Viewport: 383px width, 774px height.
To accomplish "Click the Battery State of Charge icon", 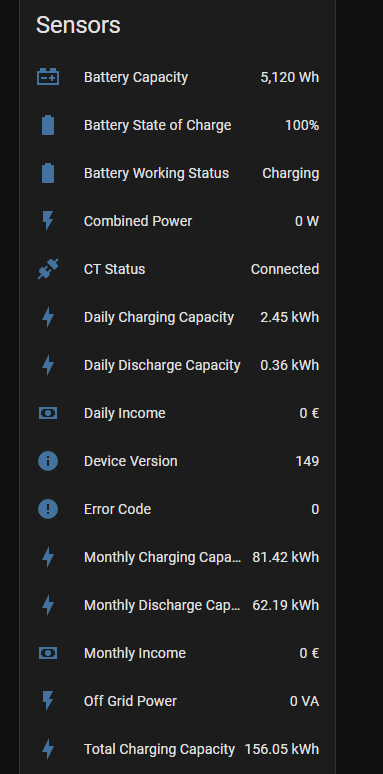I will click(48, 125).
